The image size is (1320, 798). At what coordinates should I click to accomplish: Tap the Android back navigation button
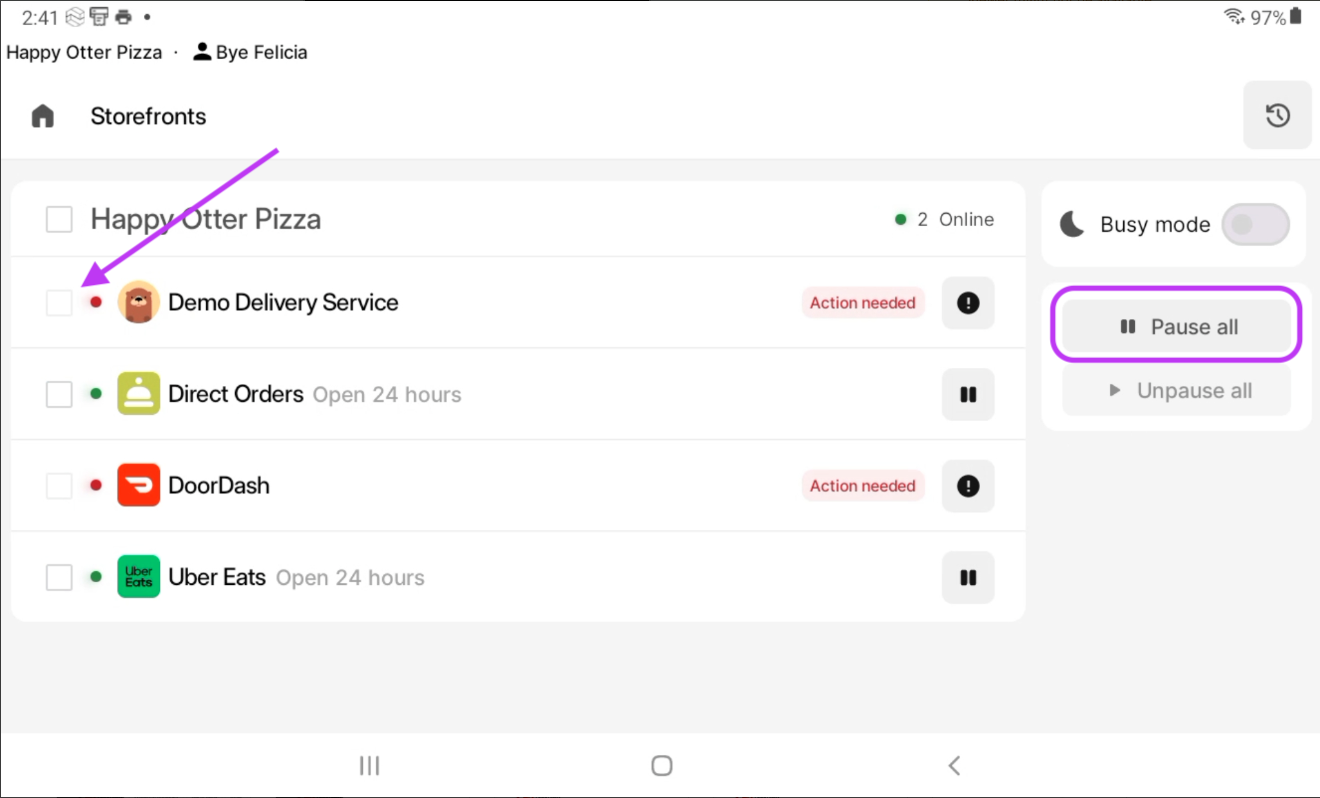[x=954, y=766]
